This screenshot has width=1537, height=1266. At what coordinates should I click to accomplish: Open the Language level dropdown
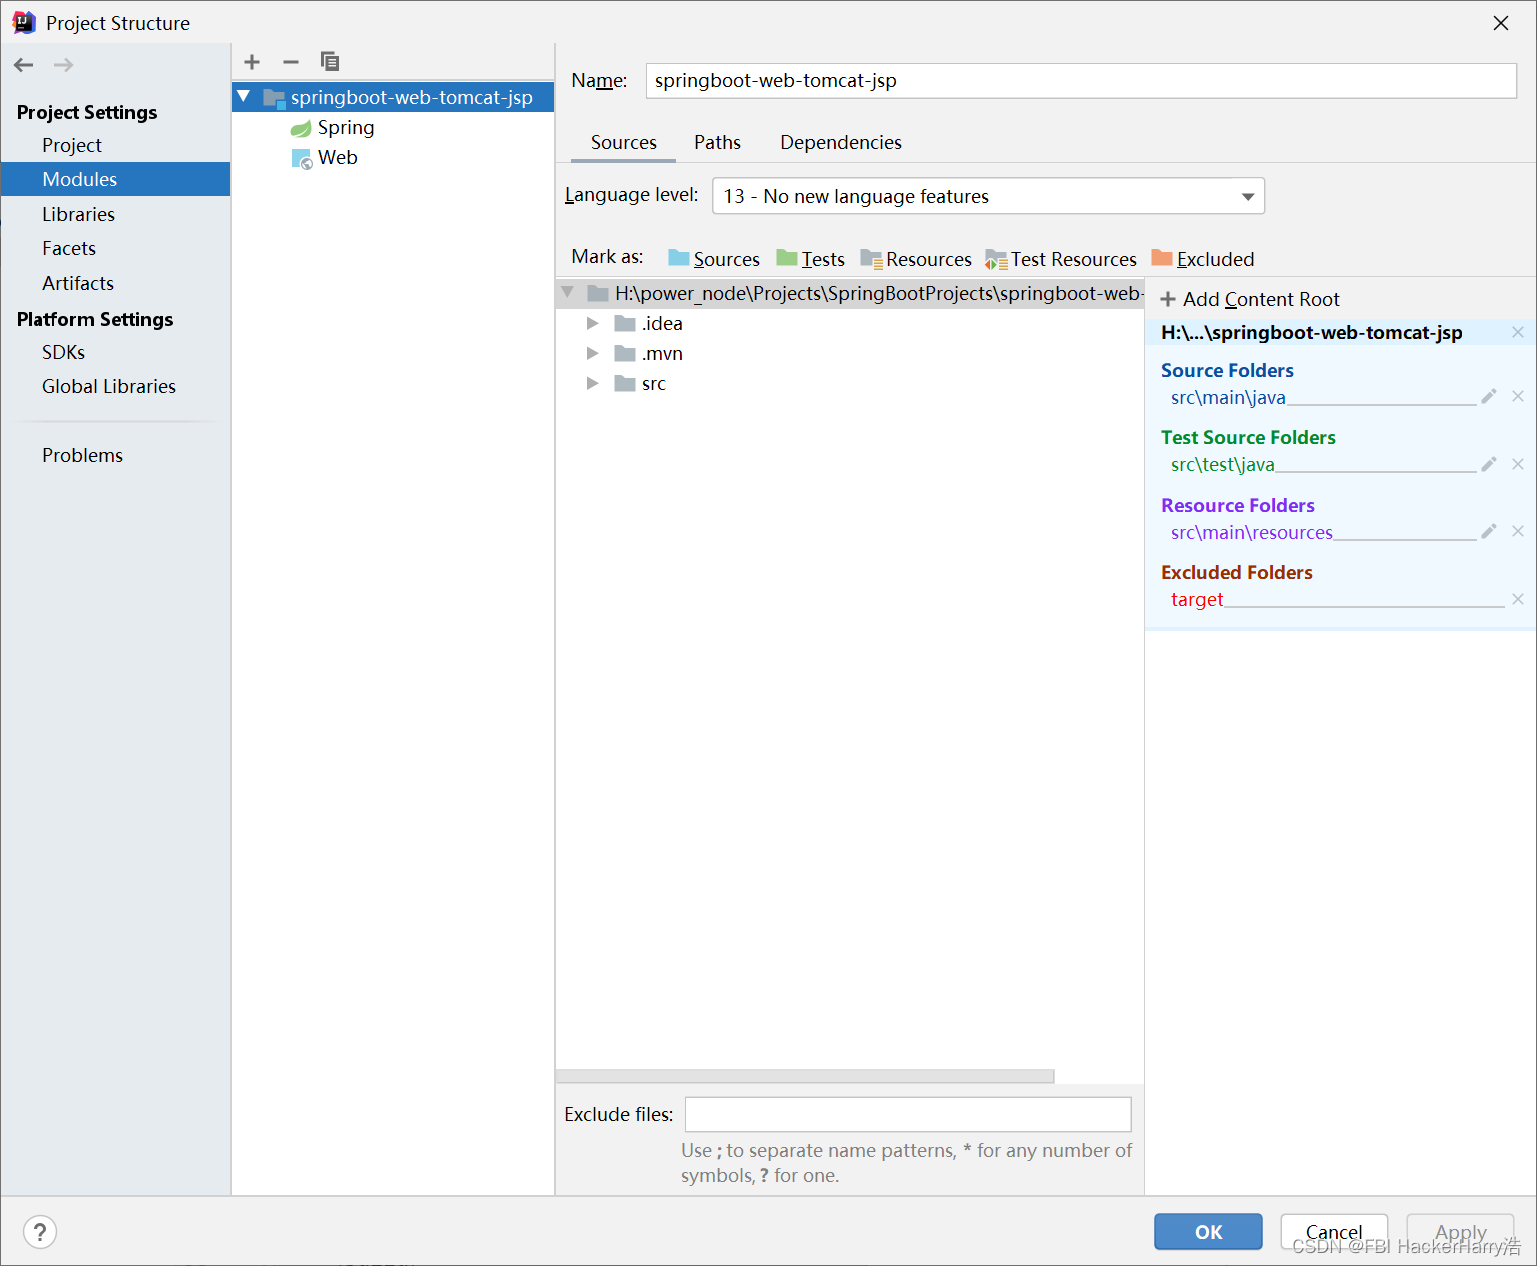(x=988, y=196)
